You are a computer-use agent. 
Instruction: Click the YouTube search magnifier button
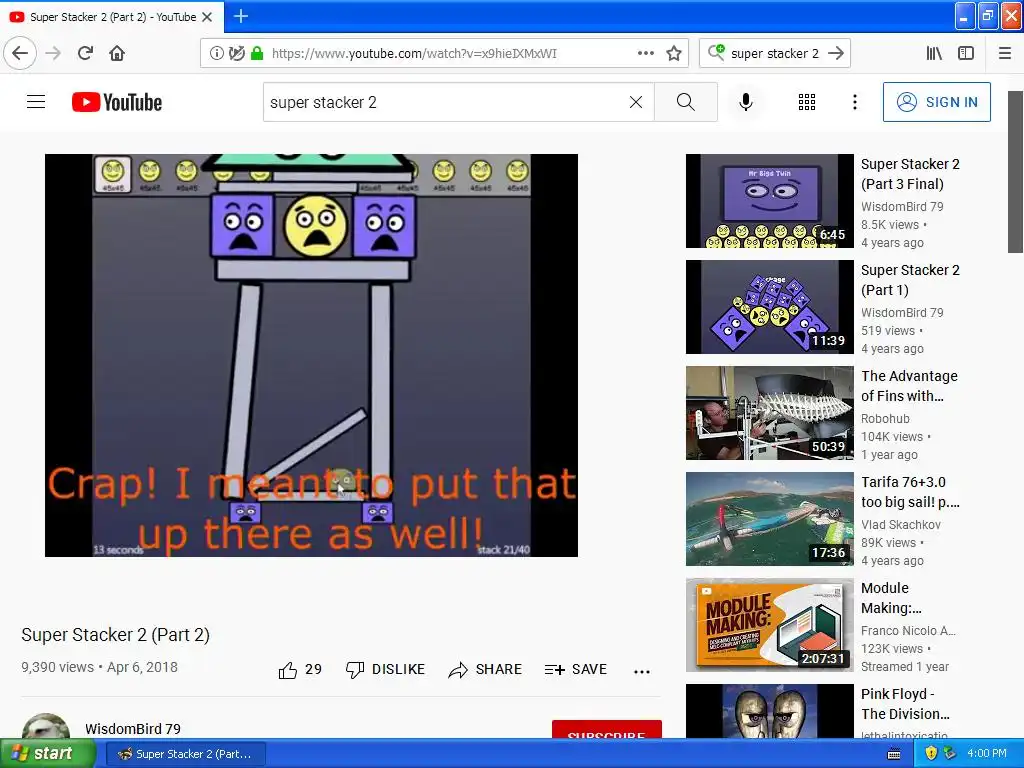(x=686, y=102)
